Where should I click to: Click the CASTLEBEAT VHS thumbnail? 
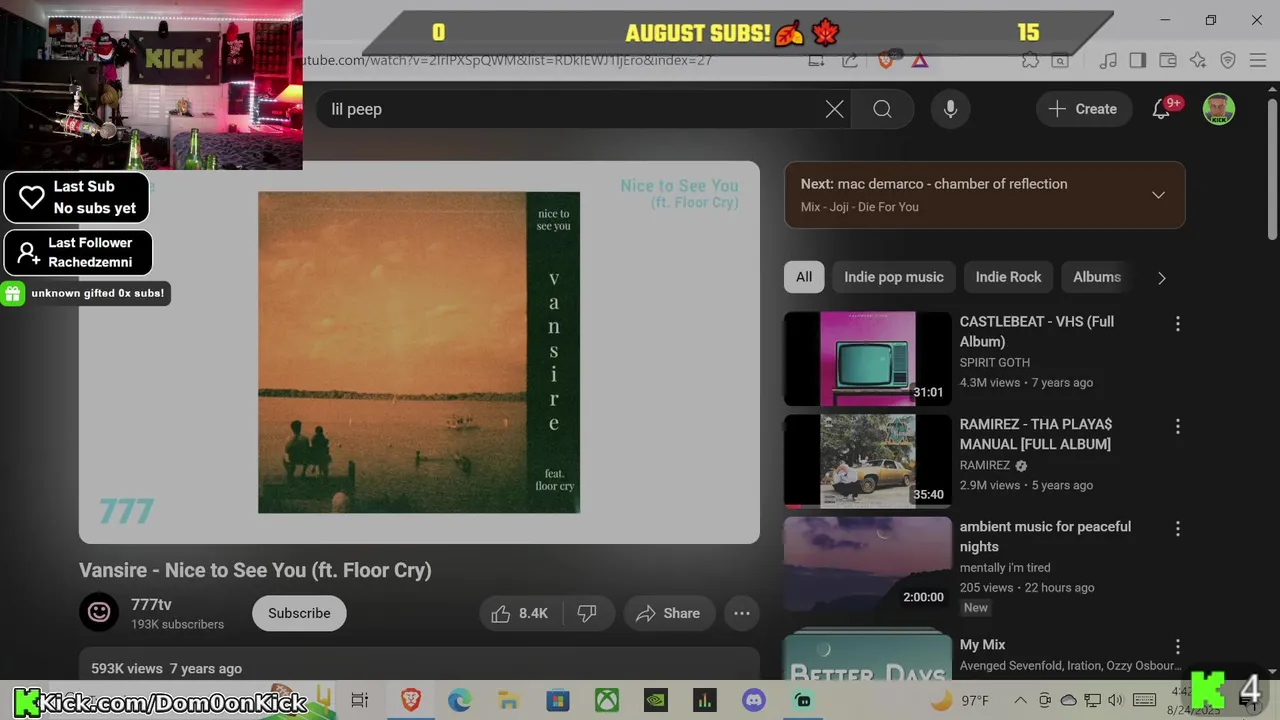(867, 358)
